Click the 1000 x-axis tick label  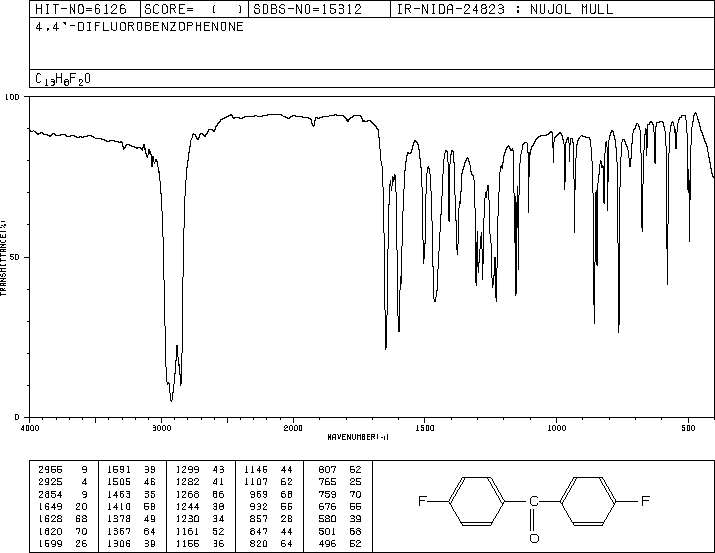click(x=556, y=428)
